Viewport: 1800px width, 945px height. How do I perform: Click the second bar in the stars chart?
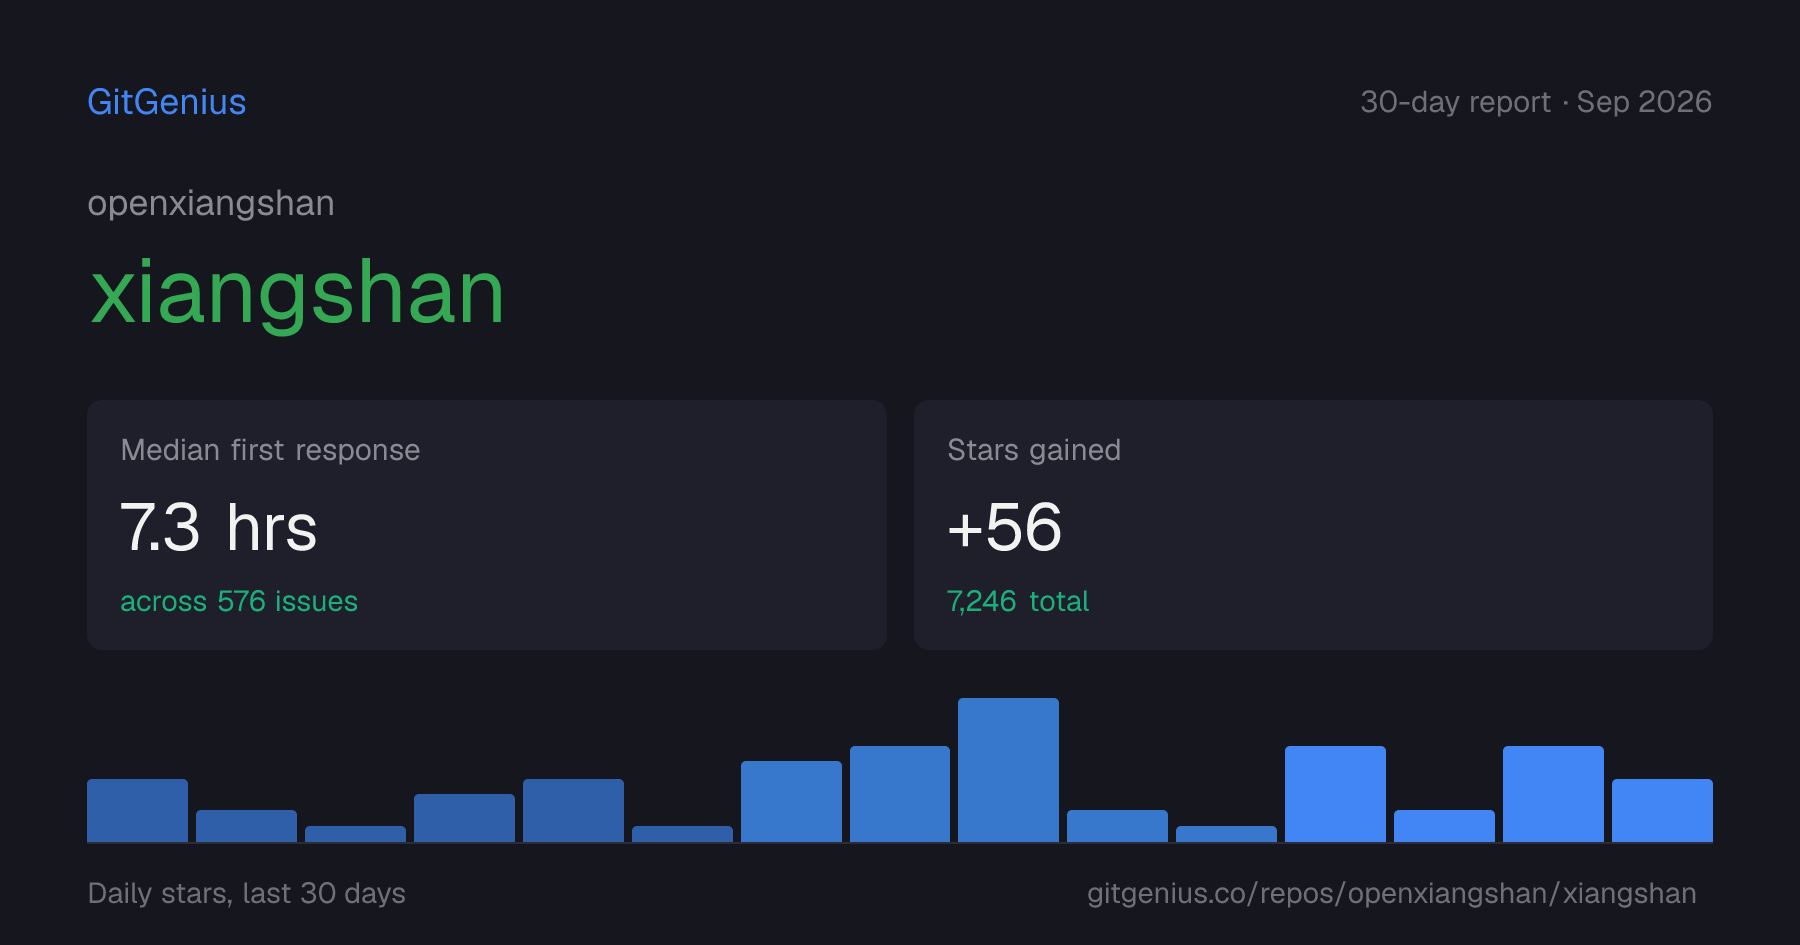[x=246, y=826]
